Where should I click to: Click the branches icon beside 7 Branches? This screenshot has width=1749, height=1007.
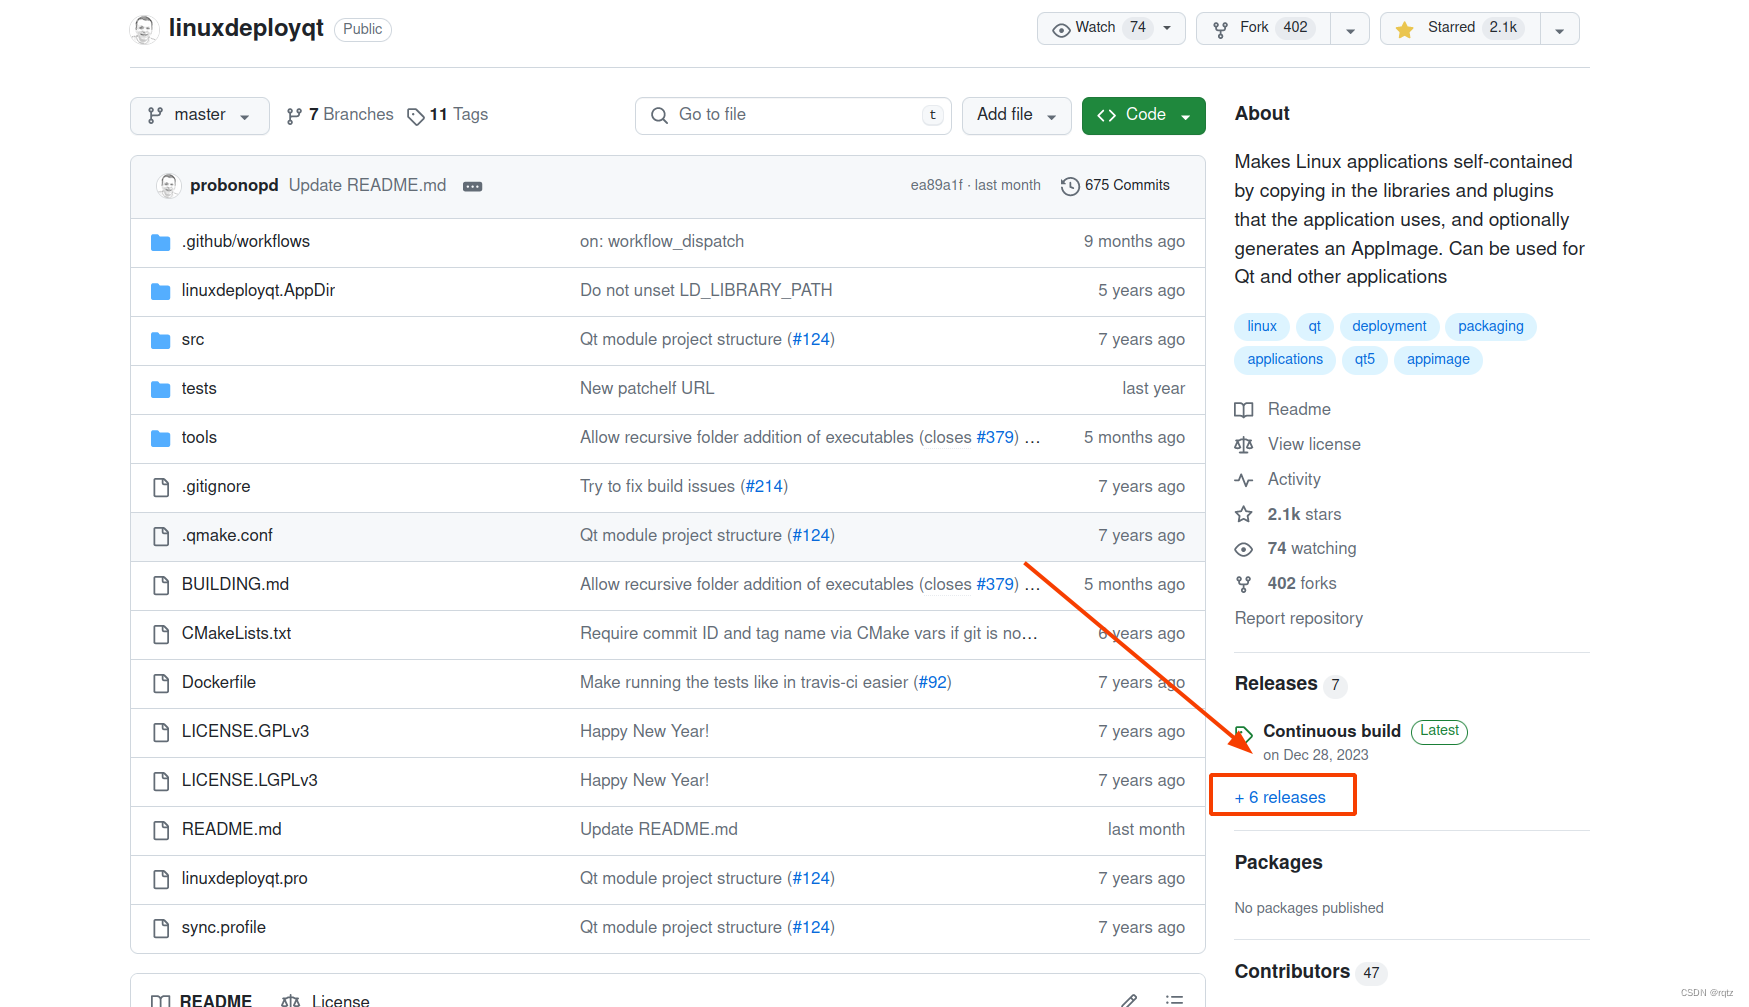(x=294, y=116)
